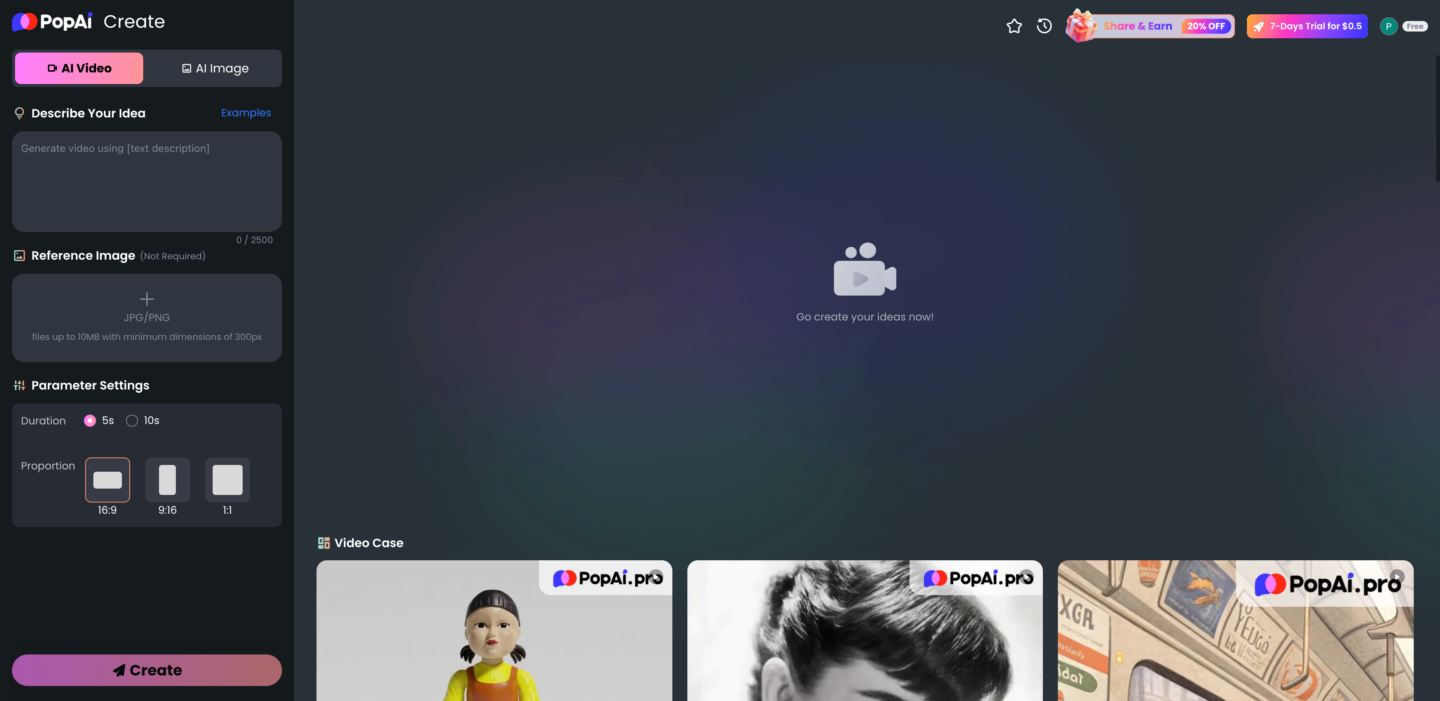This screenshot has width=1440, height=701.
Task: Click the 'Describe Your Idea' heading
Action: pos(88,113)
